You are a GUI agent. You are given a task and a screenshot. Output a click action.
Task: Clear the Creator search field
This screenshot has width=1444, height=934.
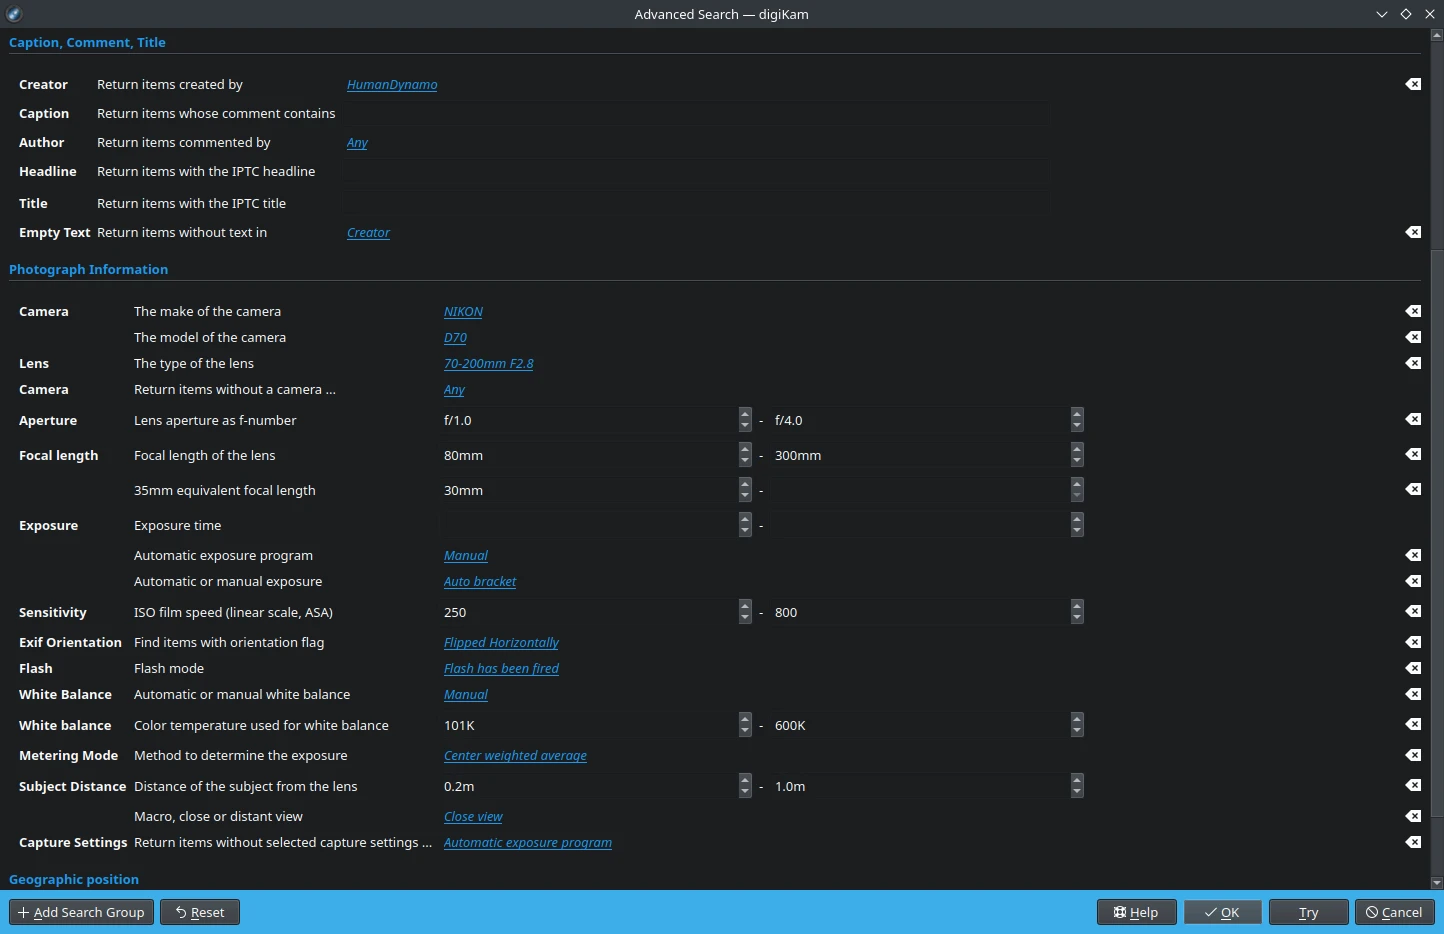(x=1412, y=84)
